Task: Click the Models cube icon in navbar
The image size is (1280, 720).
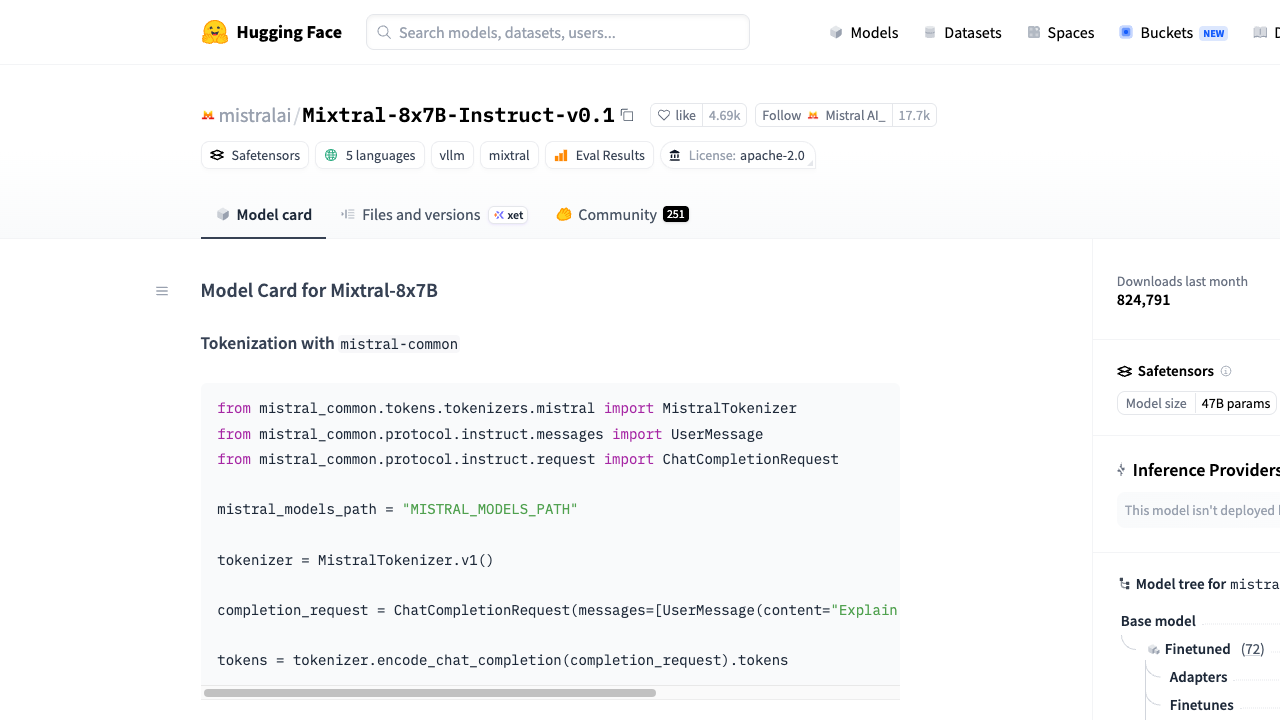Action: coord(836,33)
